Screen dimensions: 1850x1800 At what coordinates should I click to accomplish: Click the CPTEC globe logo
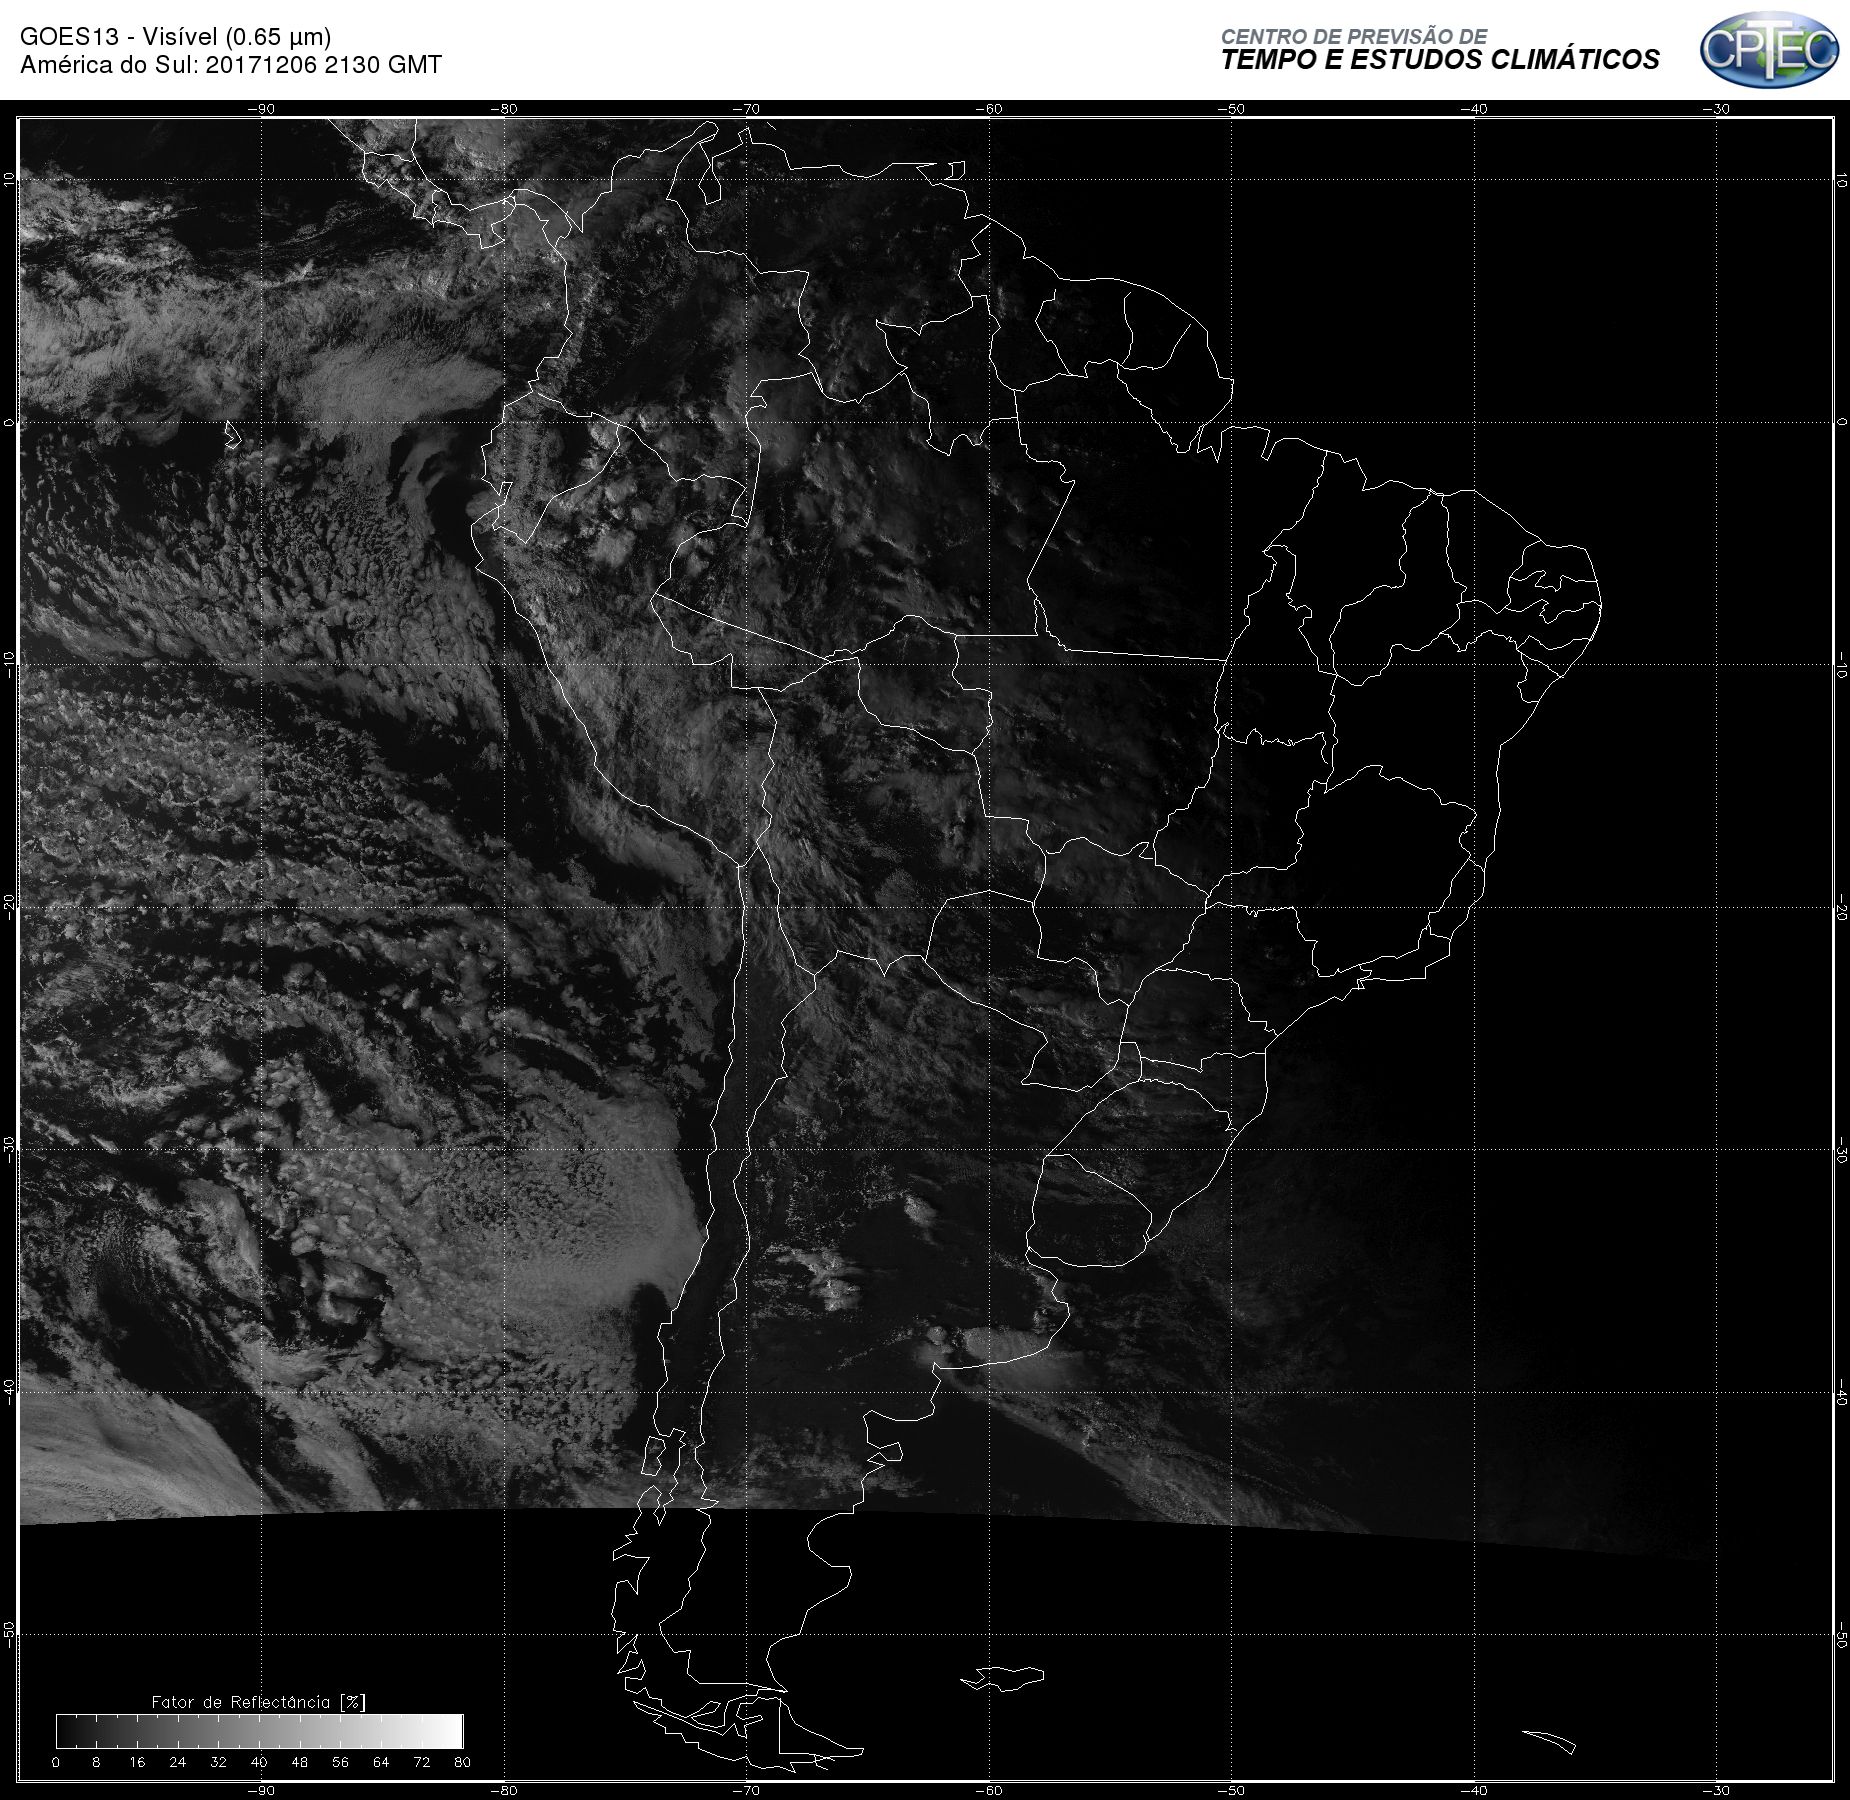point(1769,49)
